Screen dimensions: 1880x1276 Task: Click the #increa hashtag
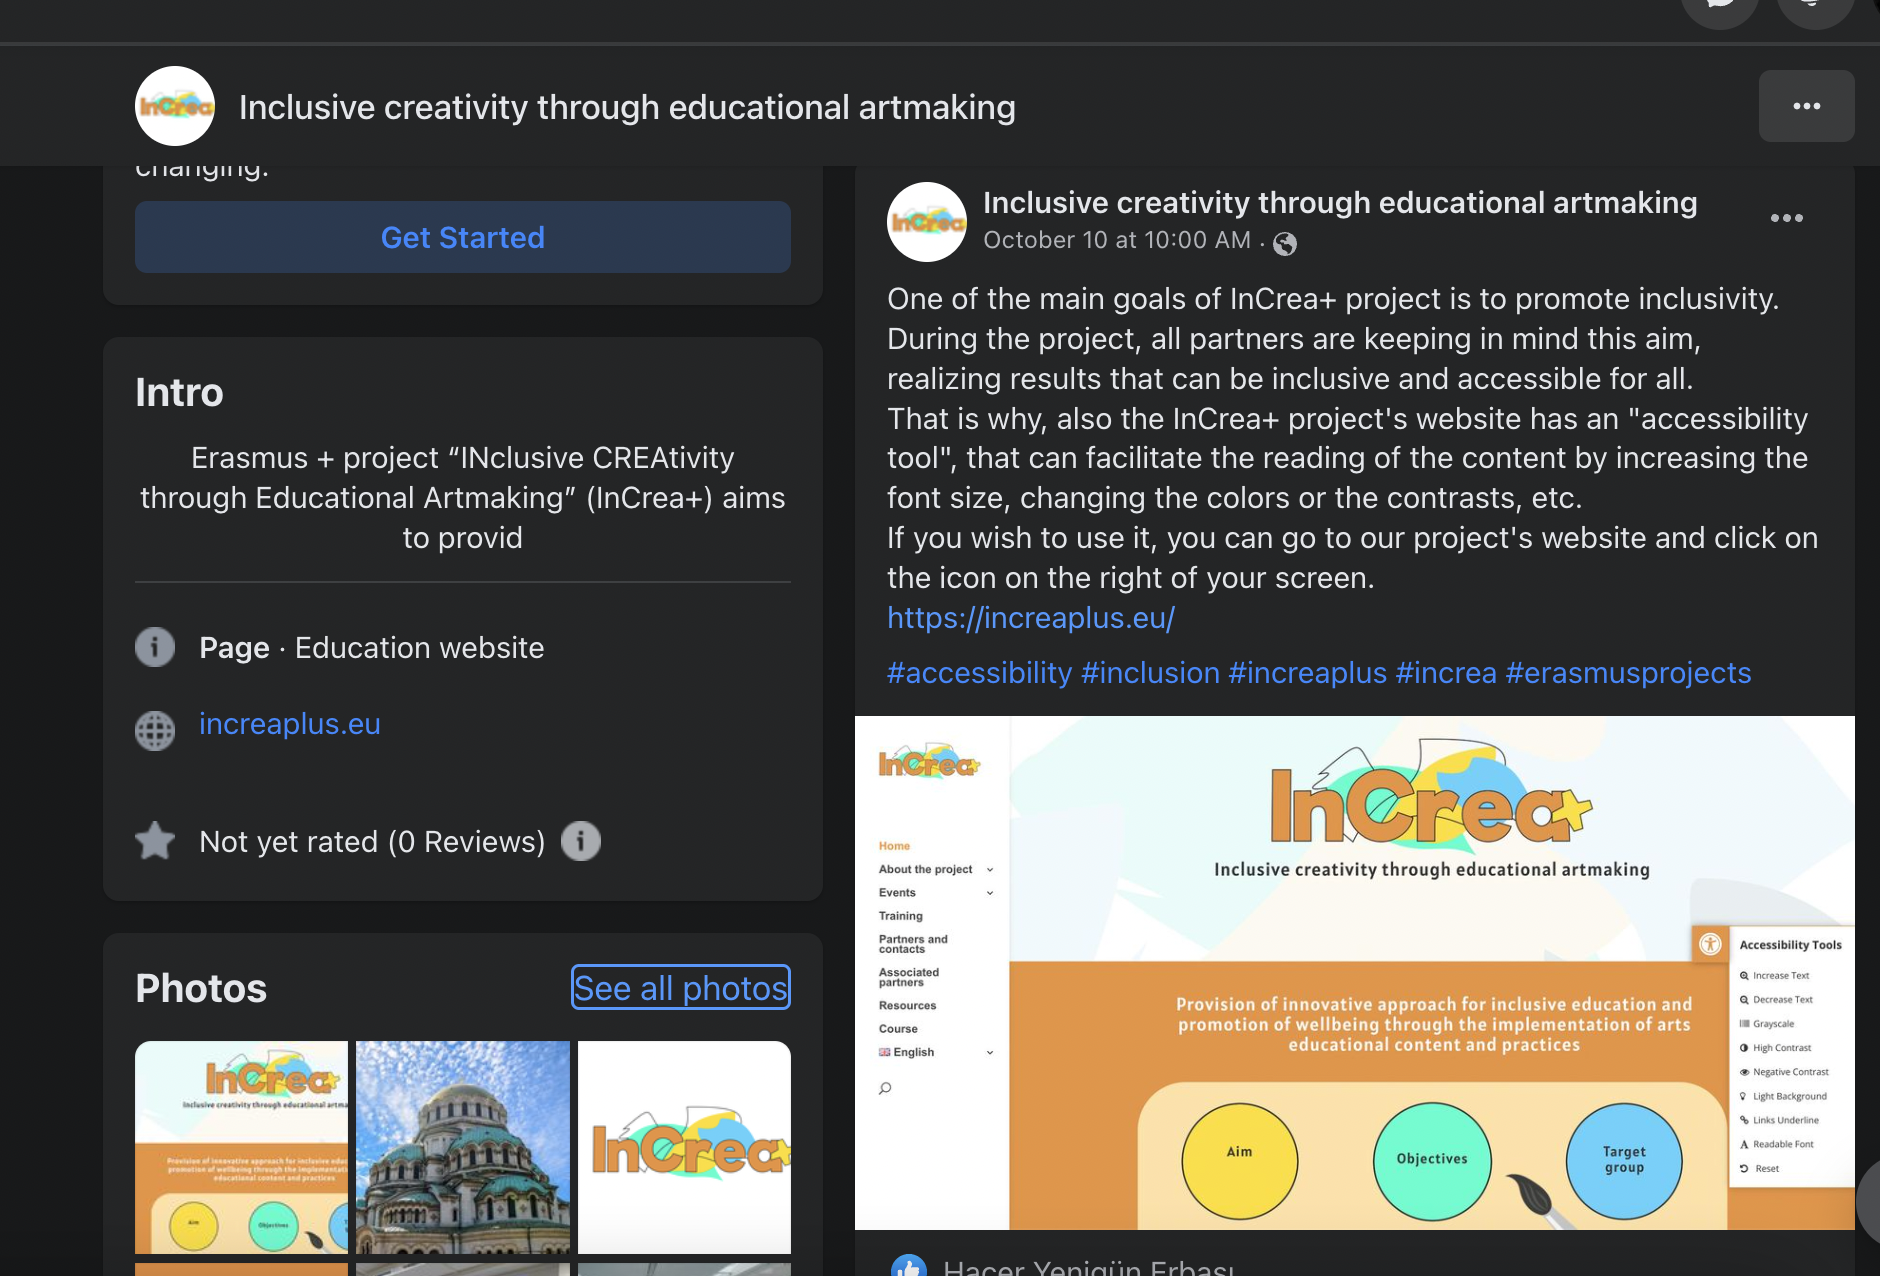(x=1446, y=673)
